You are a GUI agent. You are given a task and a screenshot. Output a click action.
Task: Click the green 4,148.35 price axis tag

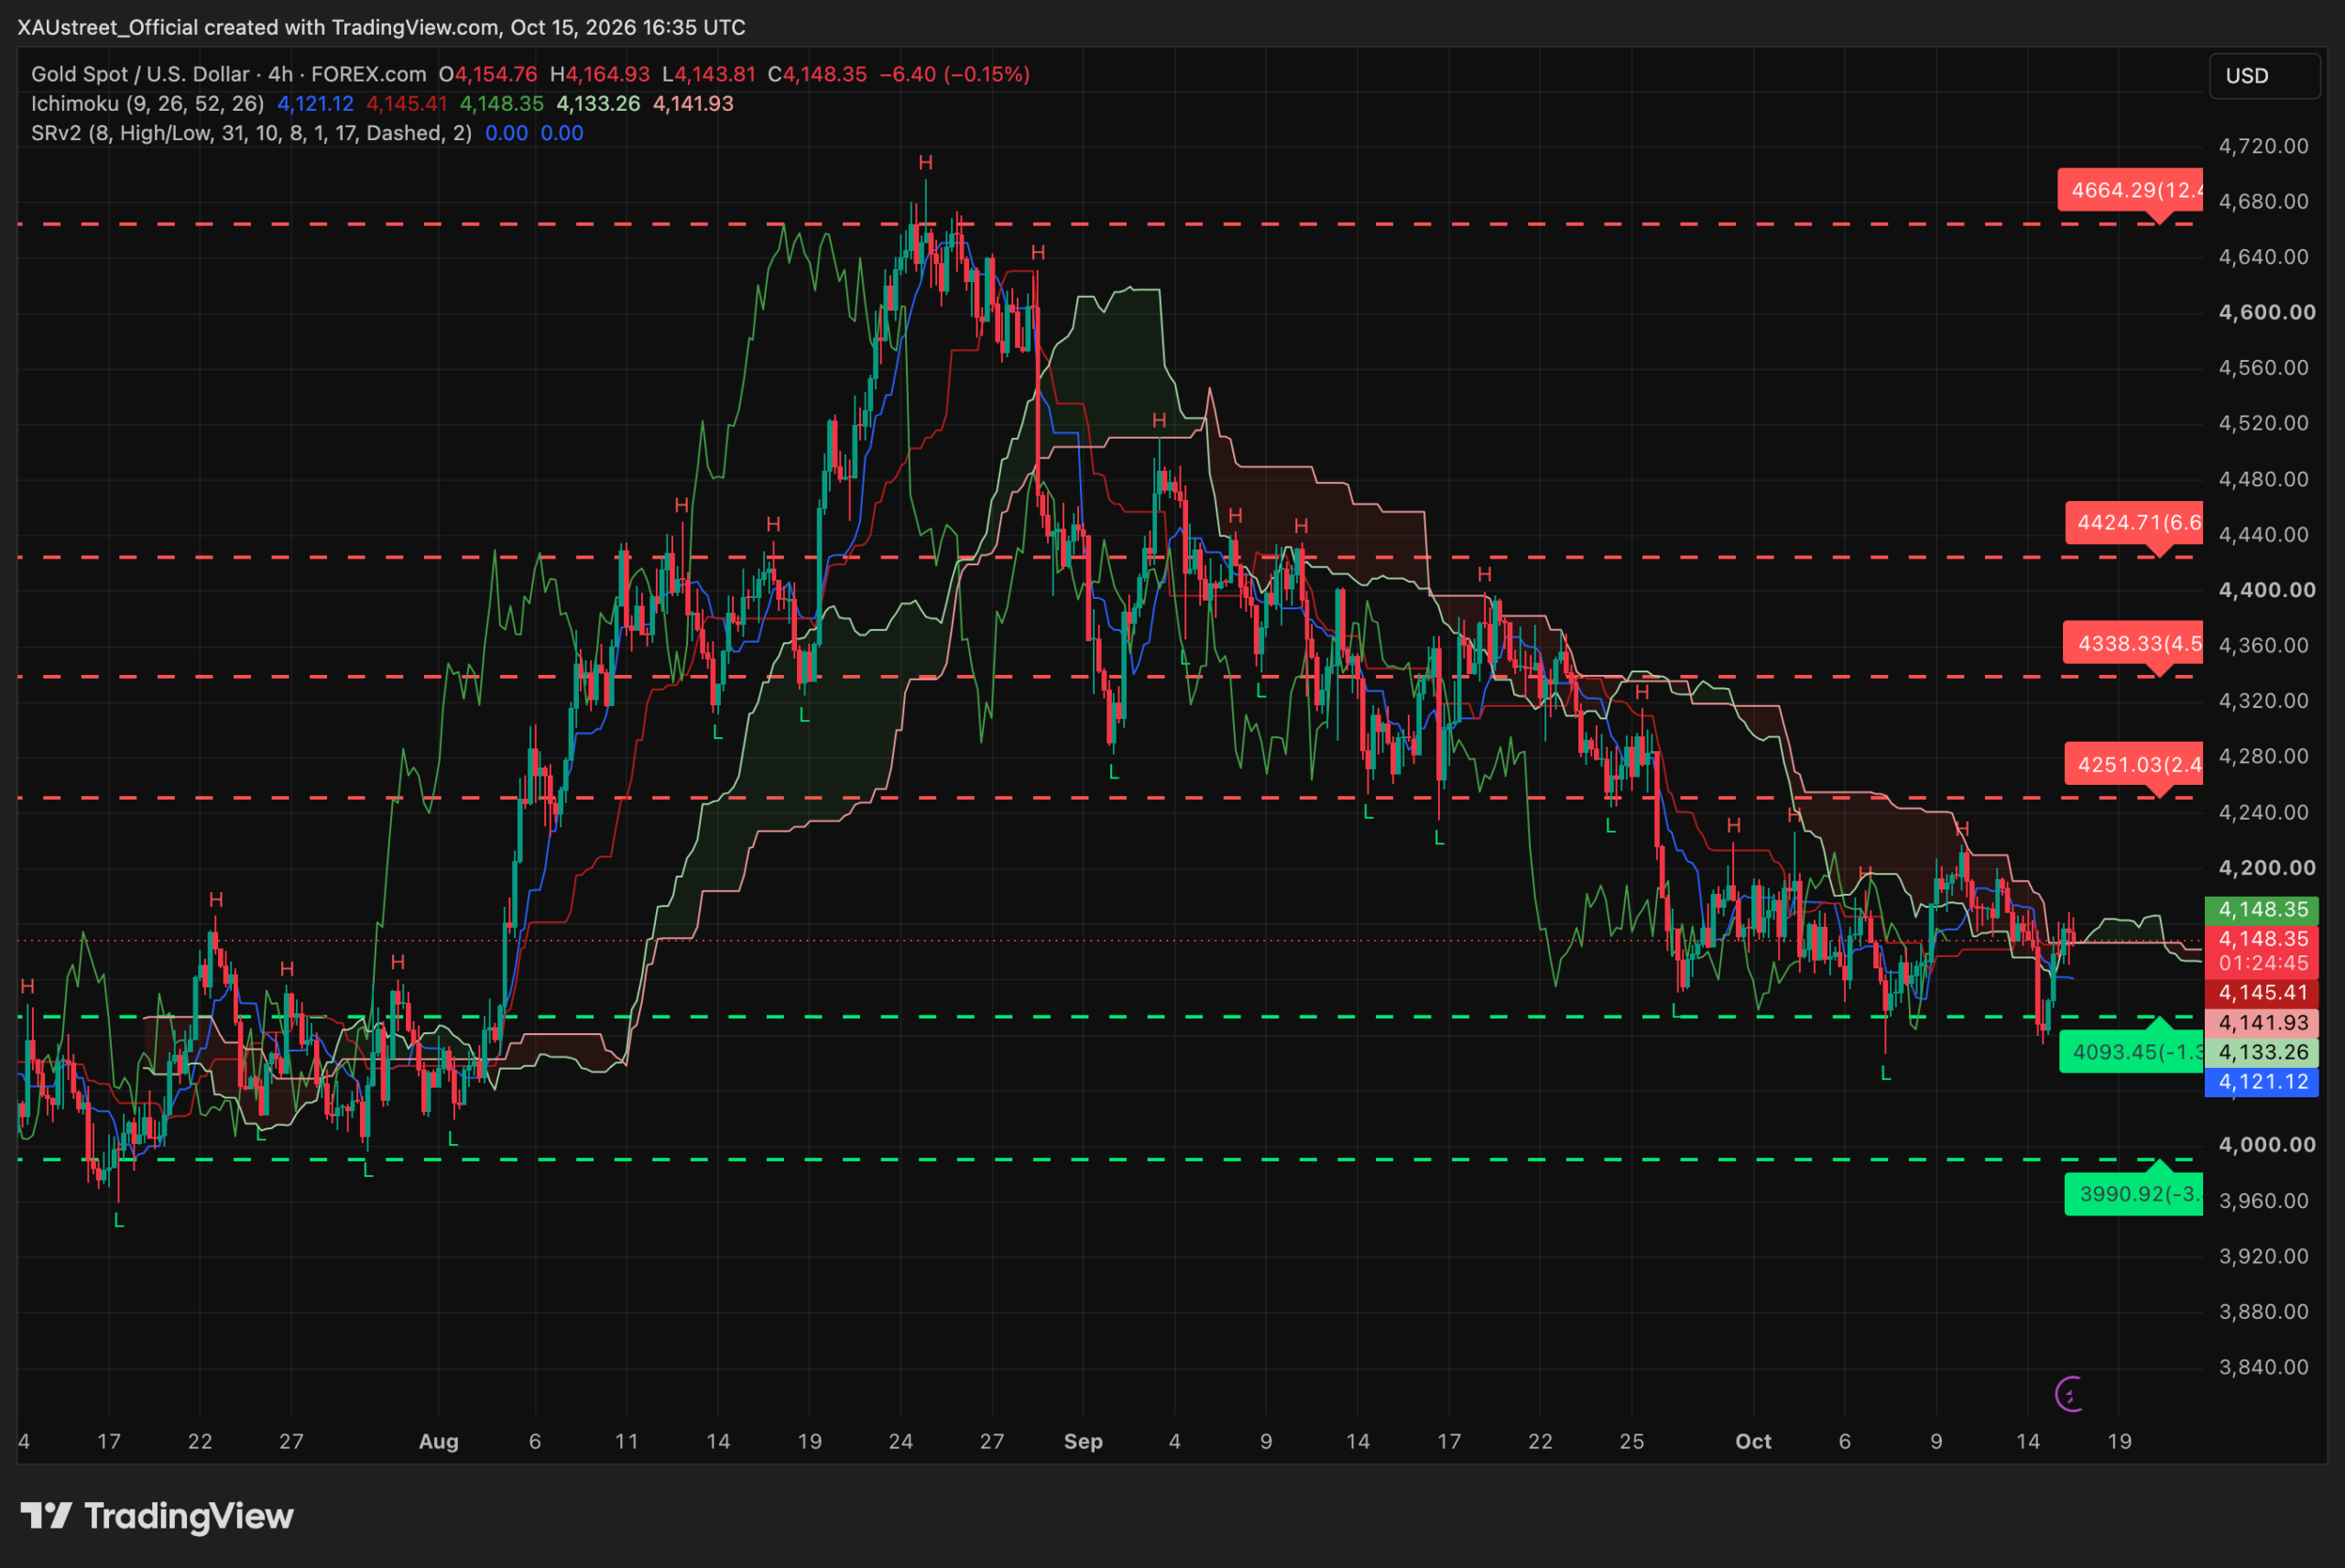coord(2262,910)
